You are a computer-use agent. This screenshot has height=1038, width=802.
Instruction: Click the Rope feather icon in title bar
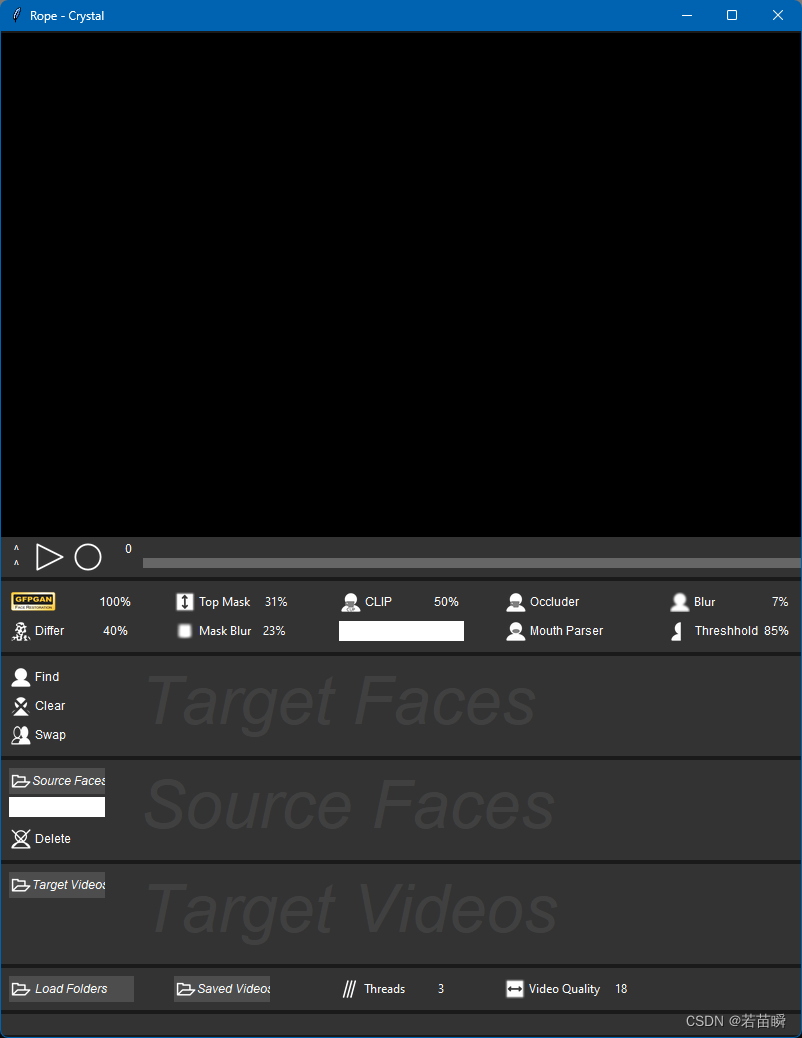coord(17,15)
